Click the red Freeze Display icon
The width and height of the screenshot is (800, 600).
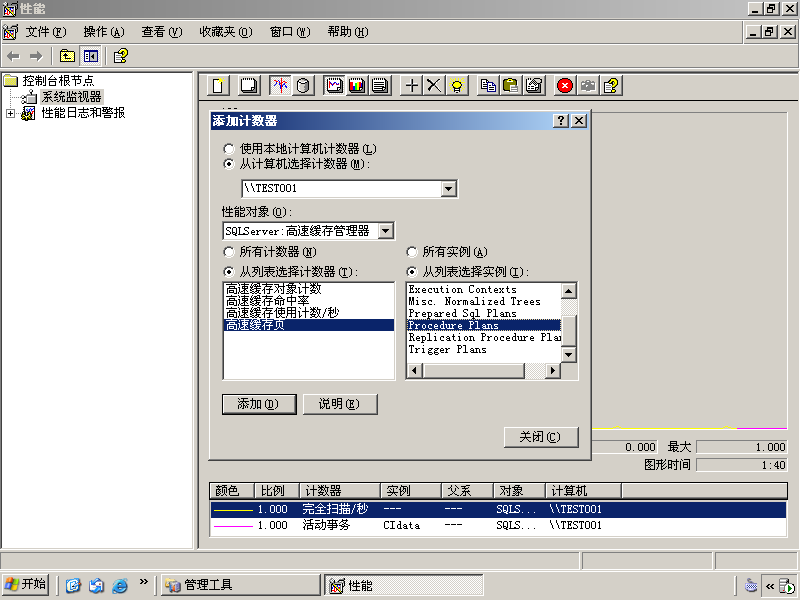coord(565,86)
